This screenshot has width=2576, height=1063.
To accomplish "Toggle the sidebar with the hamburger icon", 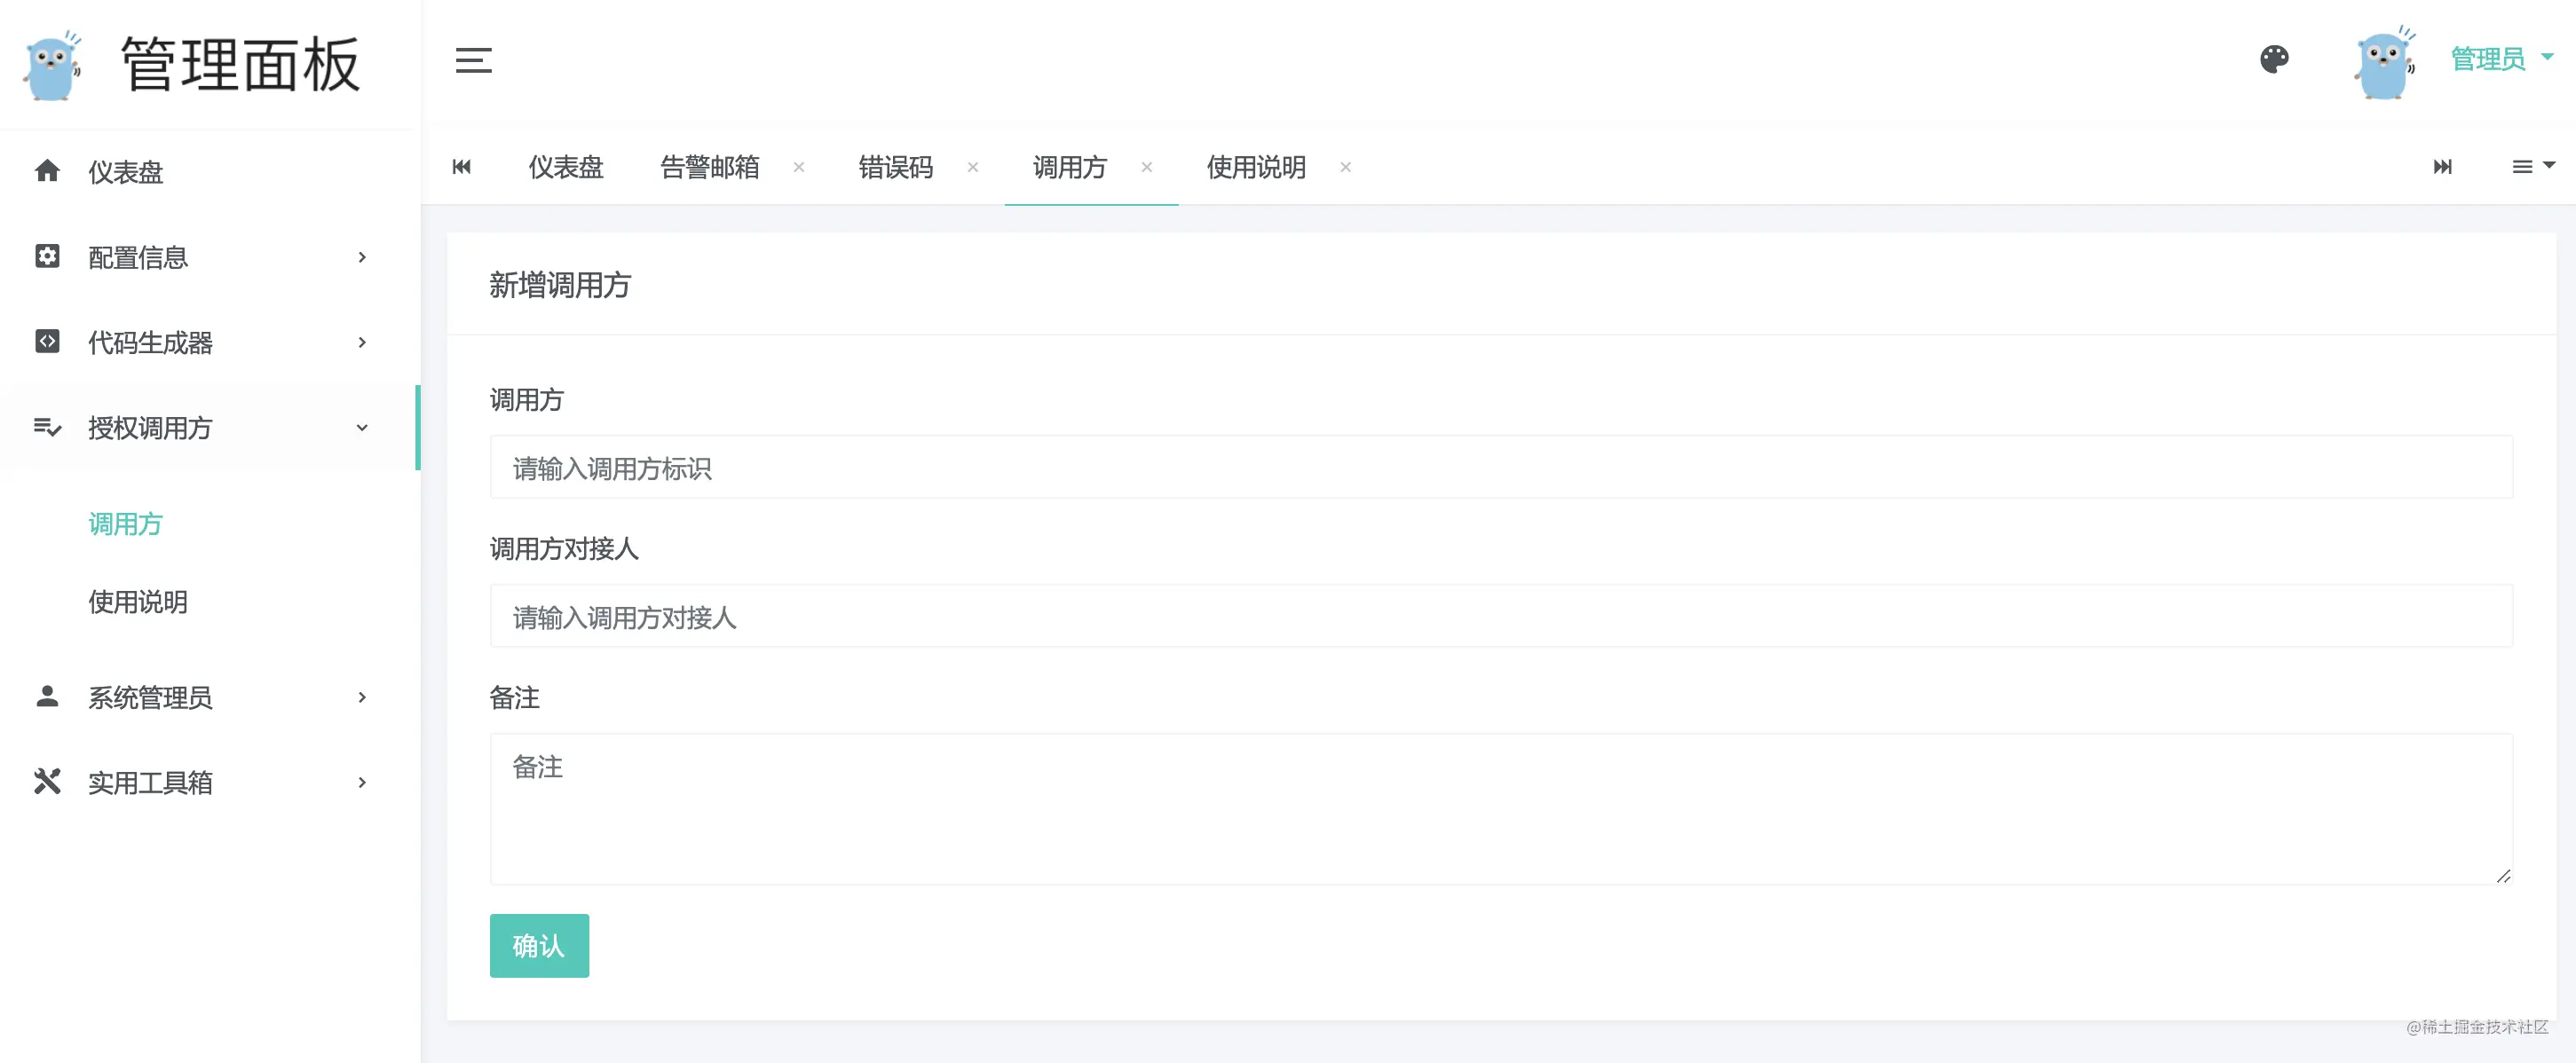I will (x=473, y=60).
